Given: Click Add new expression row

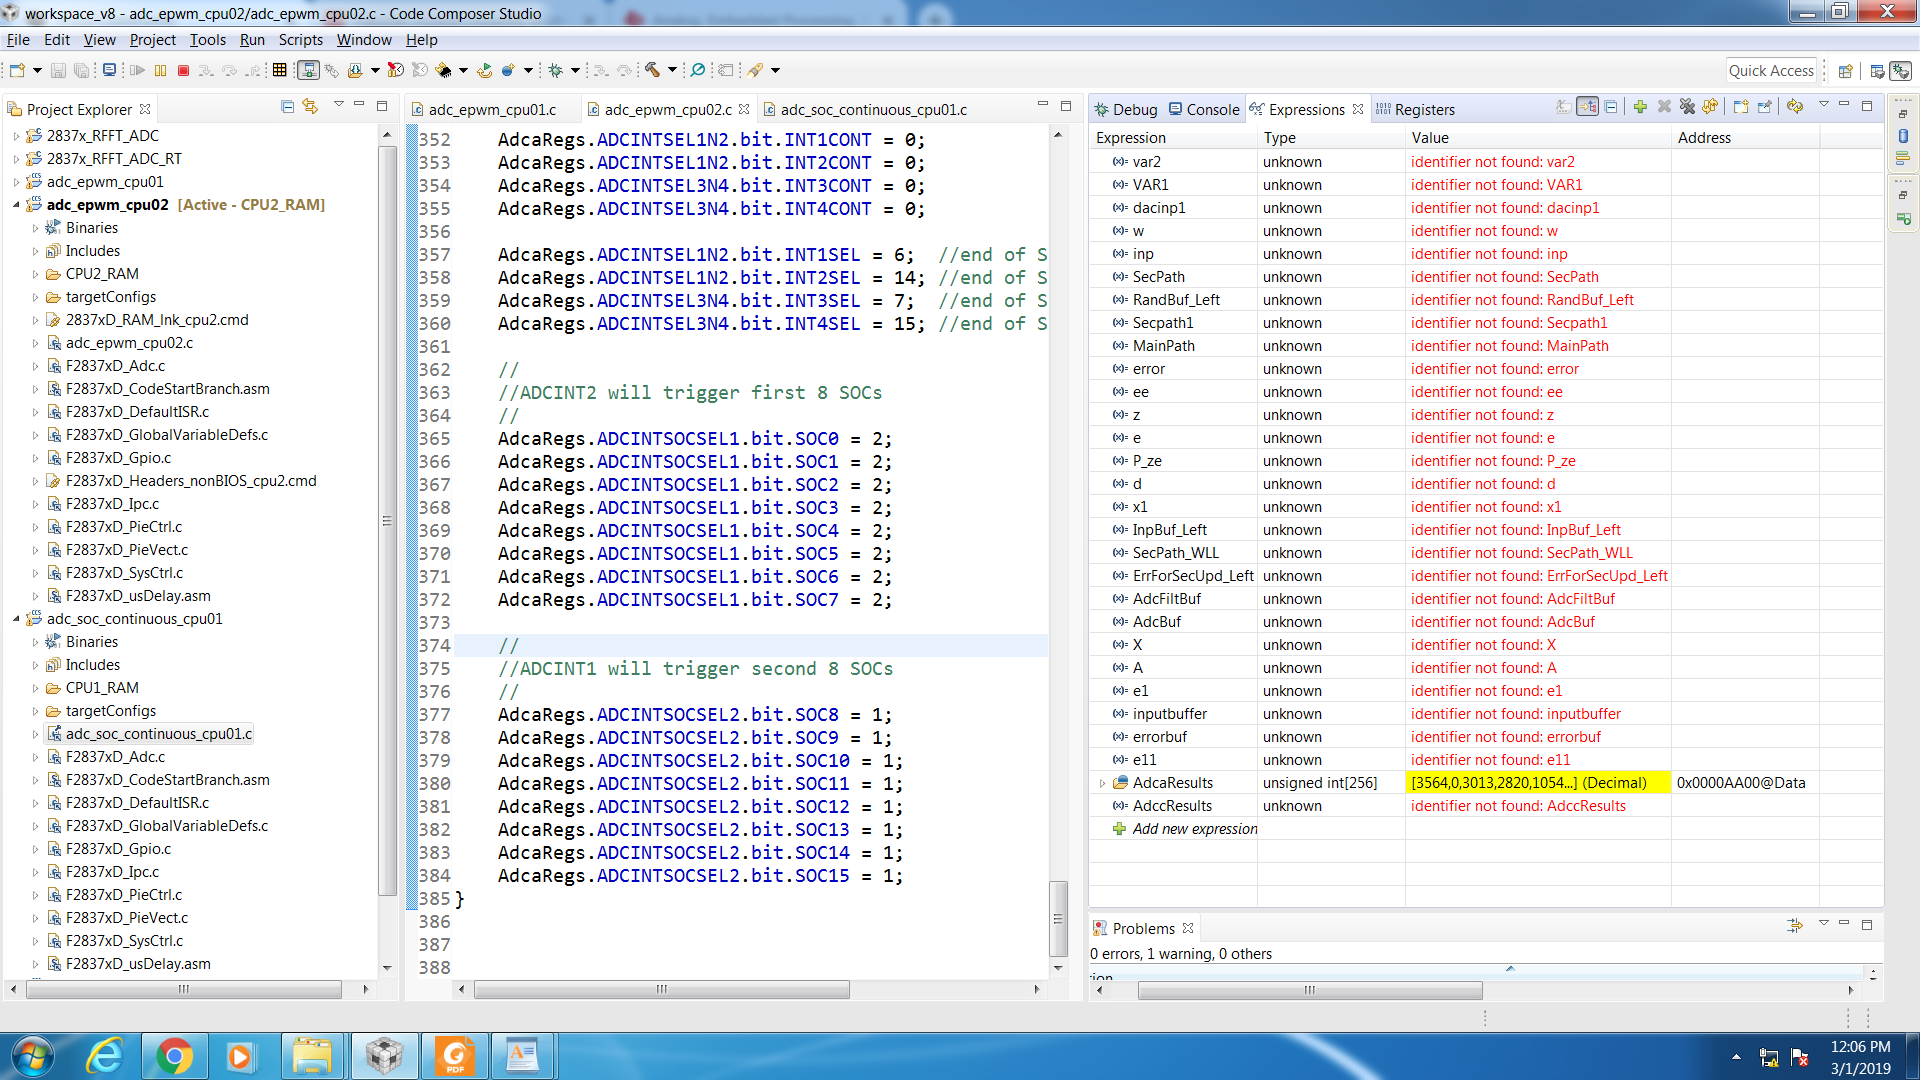Looking at the screenshot, I should tap(1185, 829).
